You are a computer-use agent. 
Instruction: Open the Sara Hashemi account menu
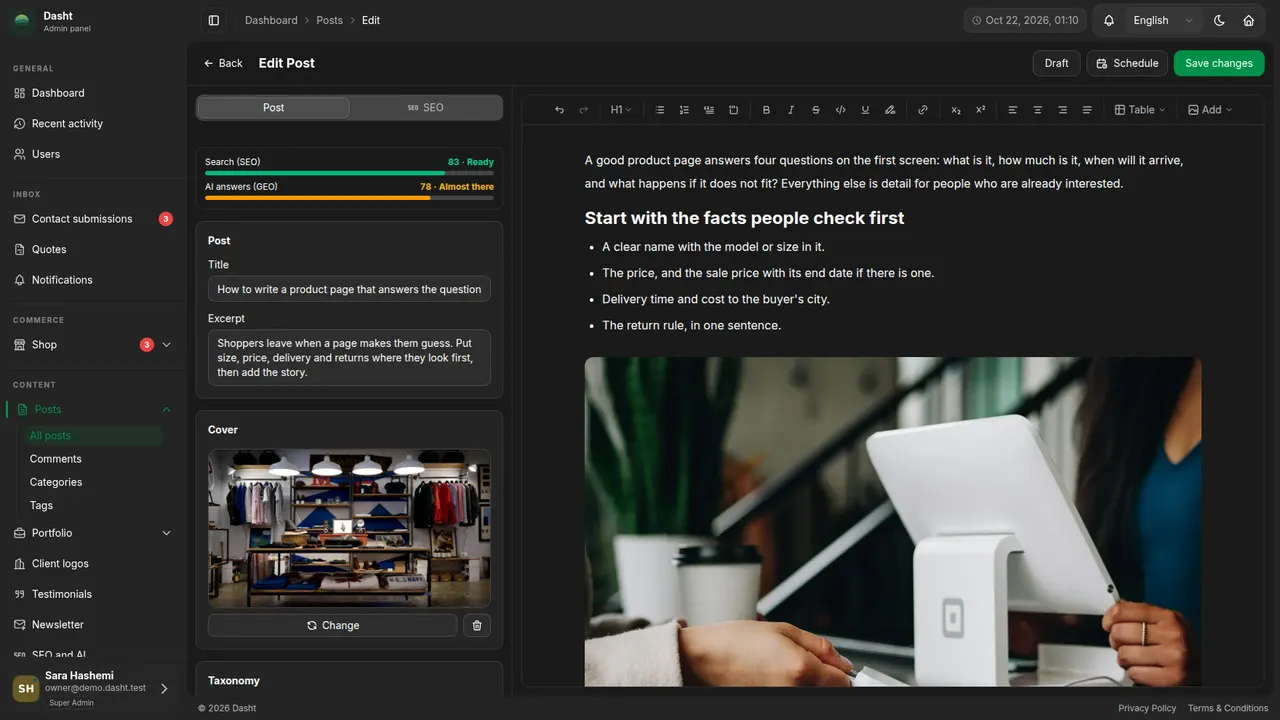click(91, 688)
